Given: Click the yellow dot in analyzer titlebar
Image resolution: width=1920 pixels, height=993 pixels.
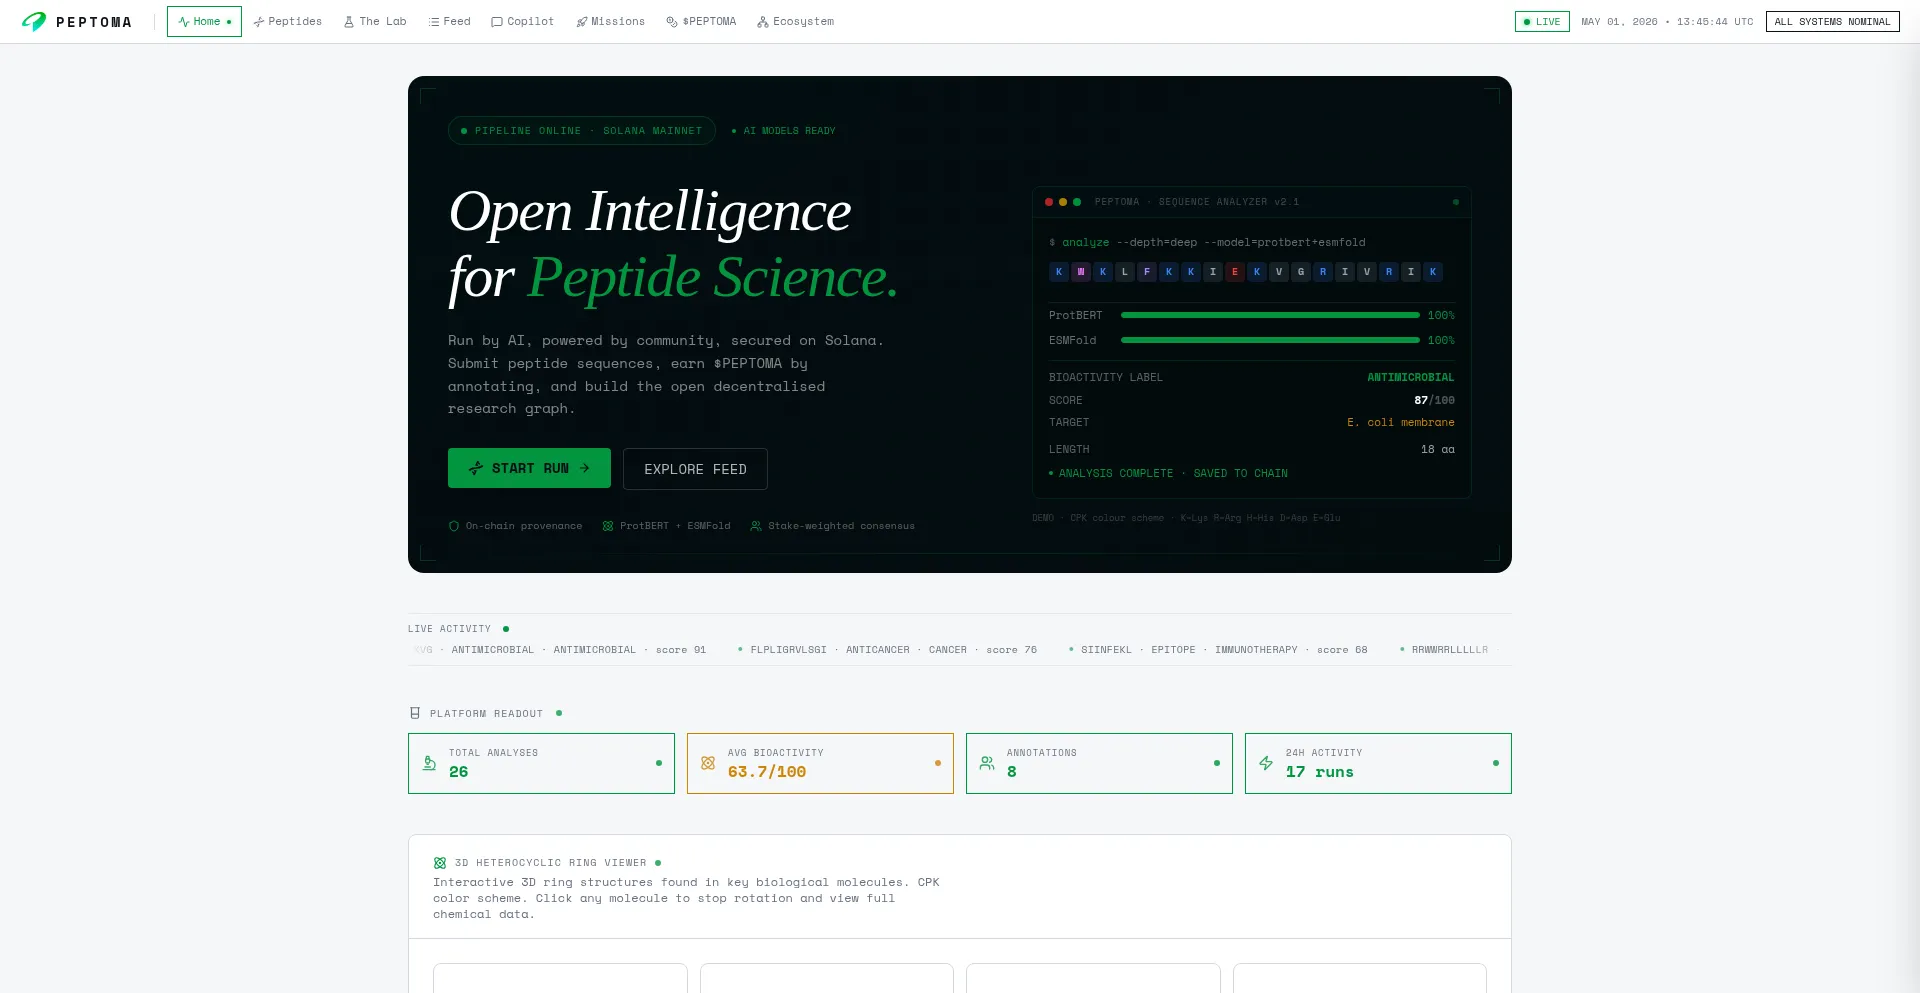Looking at the screenshot, I should coord(1063,202).
